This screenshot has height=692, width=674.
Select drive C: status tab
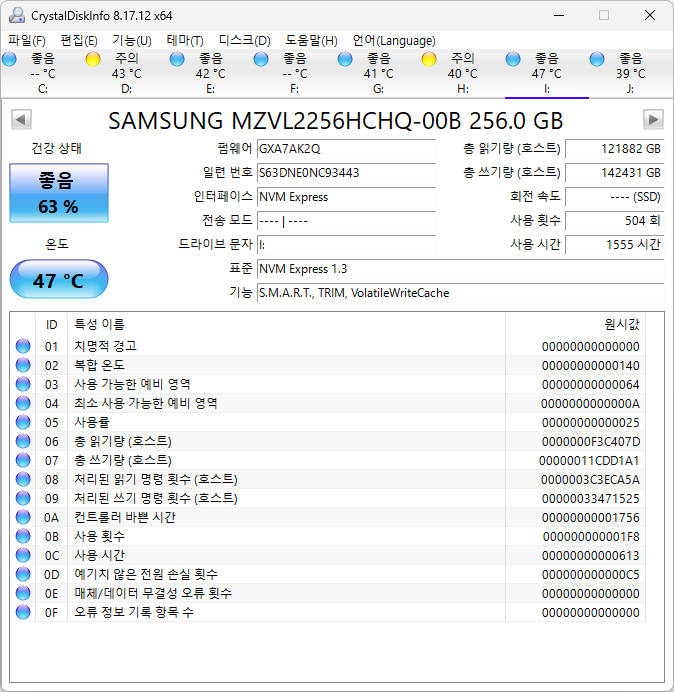(x=42, y=73)
